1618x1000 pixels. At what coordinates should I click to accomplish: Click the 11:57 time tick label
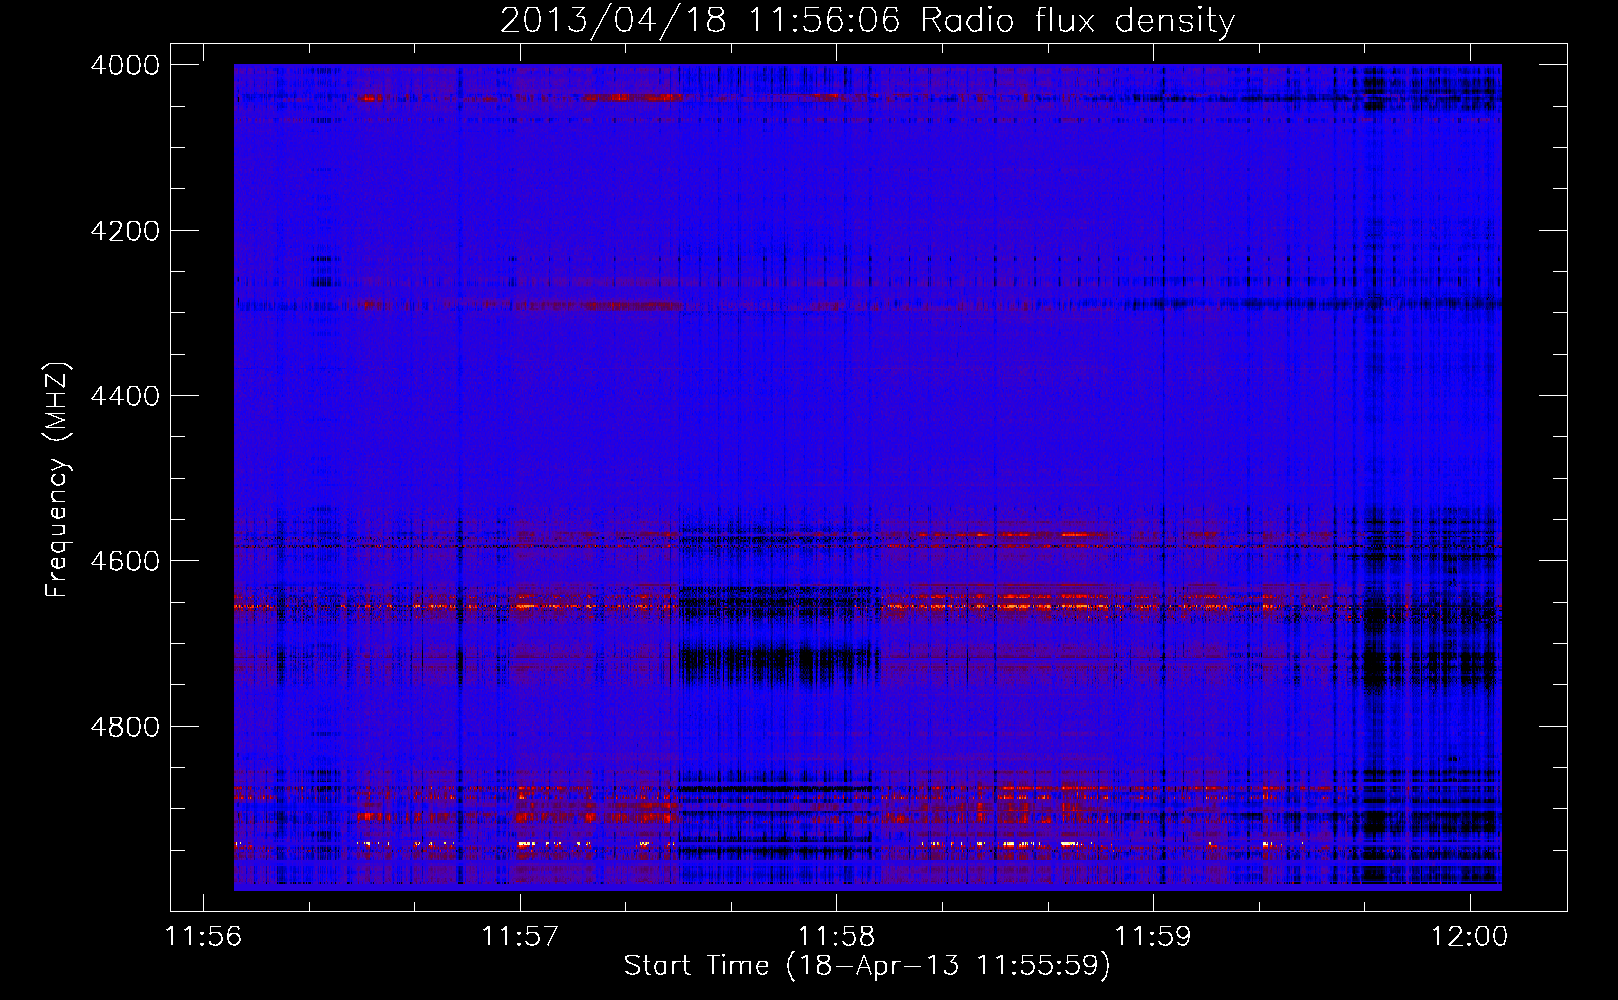click(520, 937)
